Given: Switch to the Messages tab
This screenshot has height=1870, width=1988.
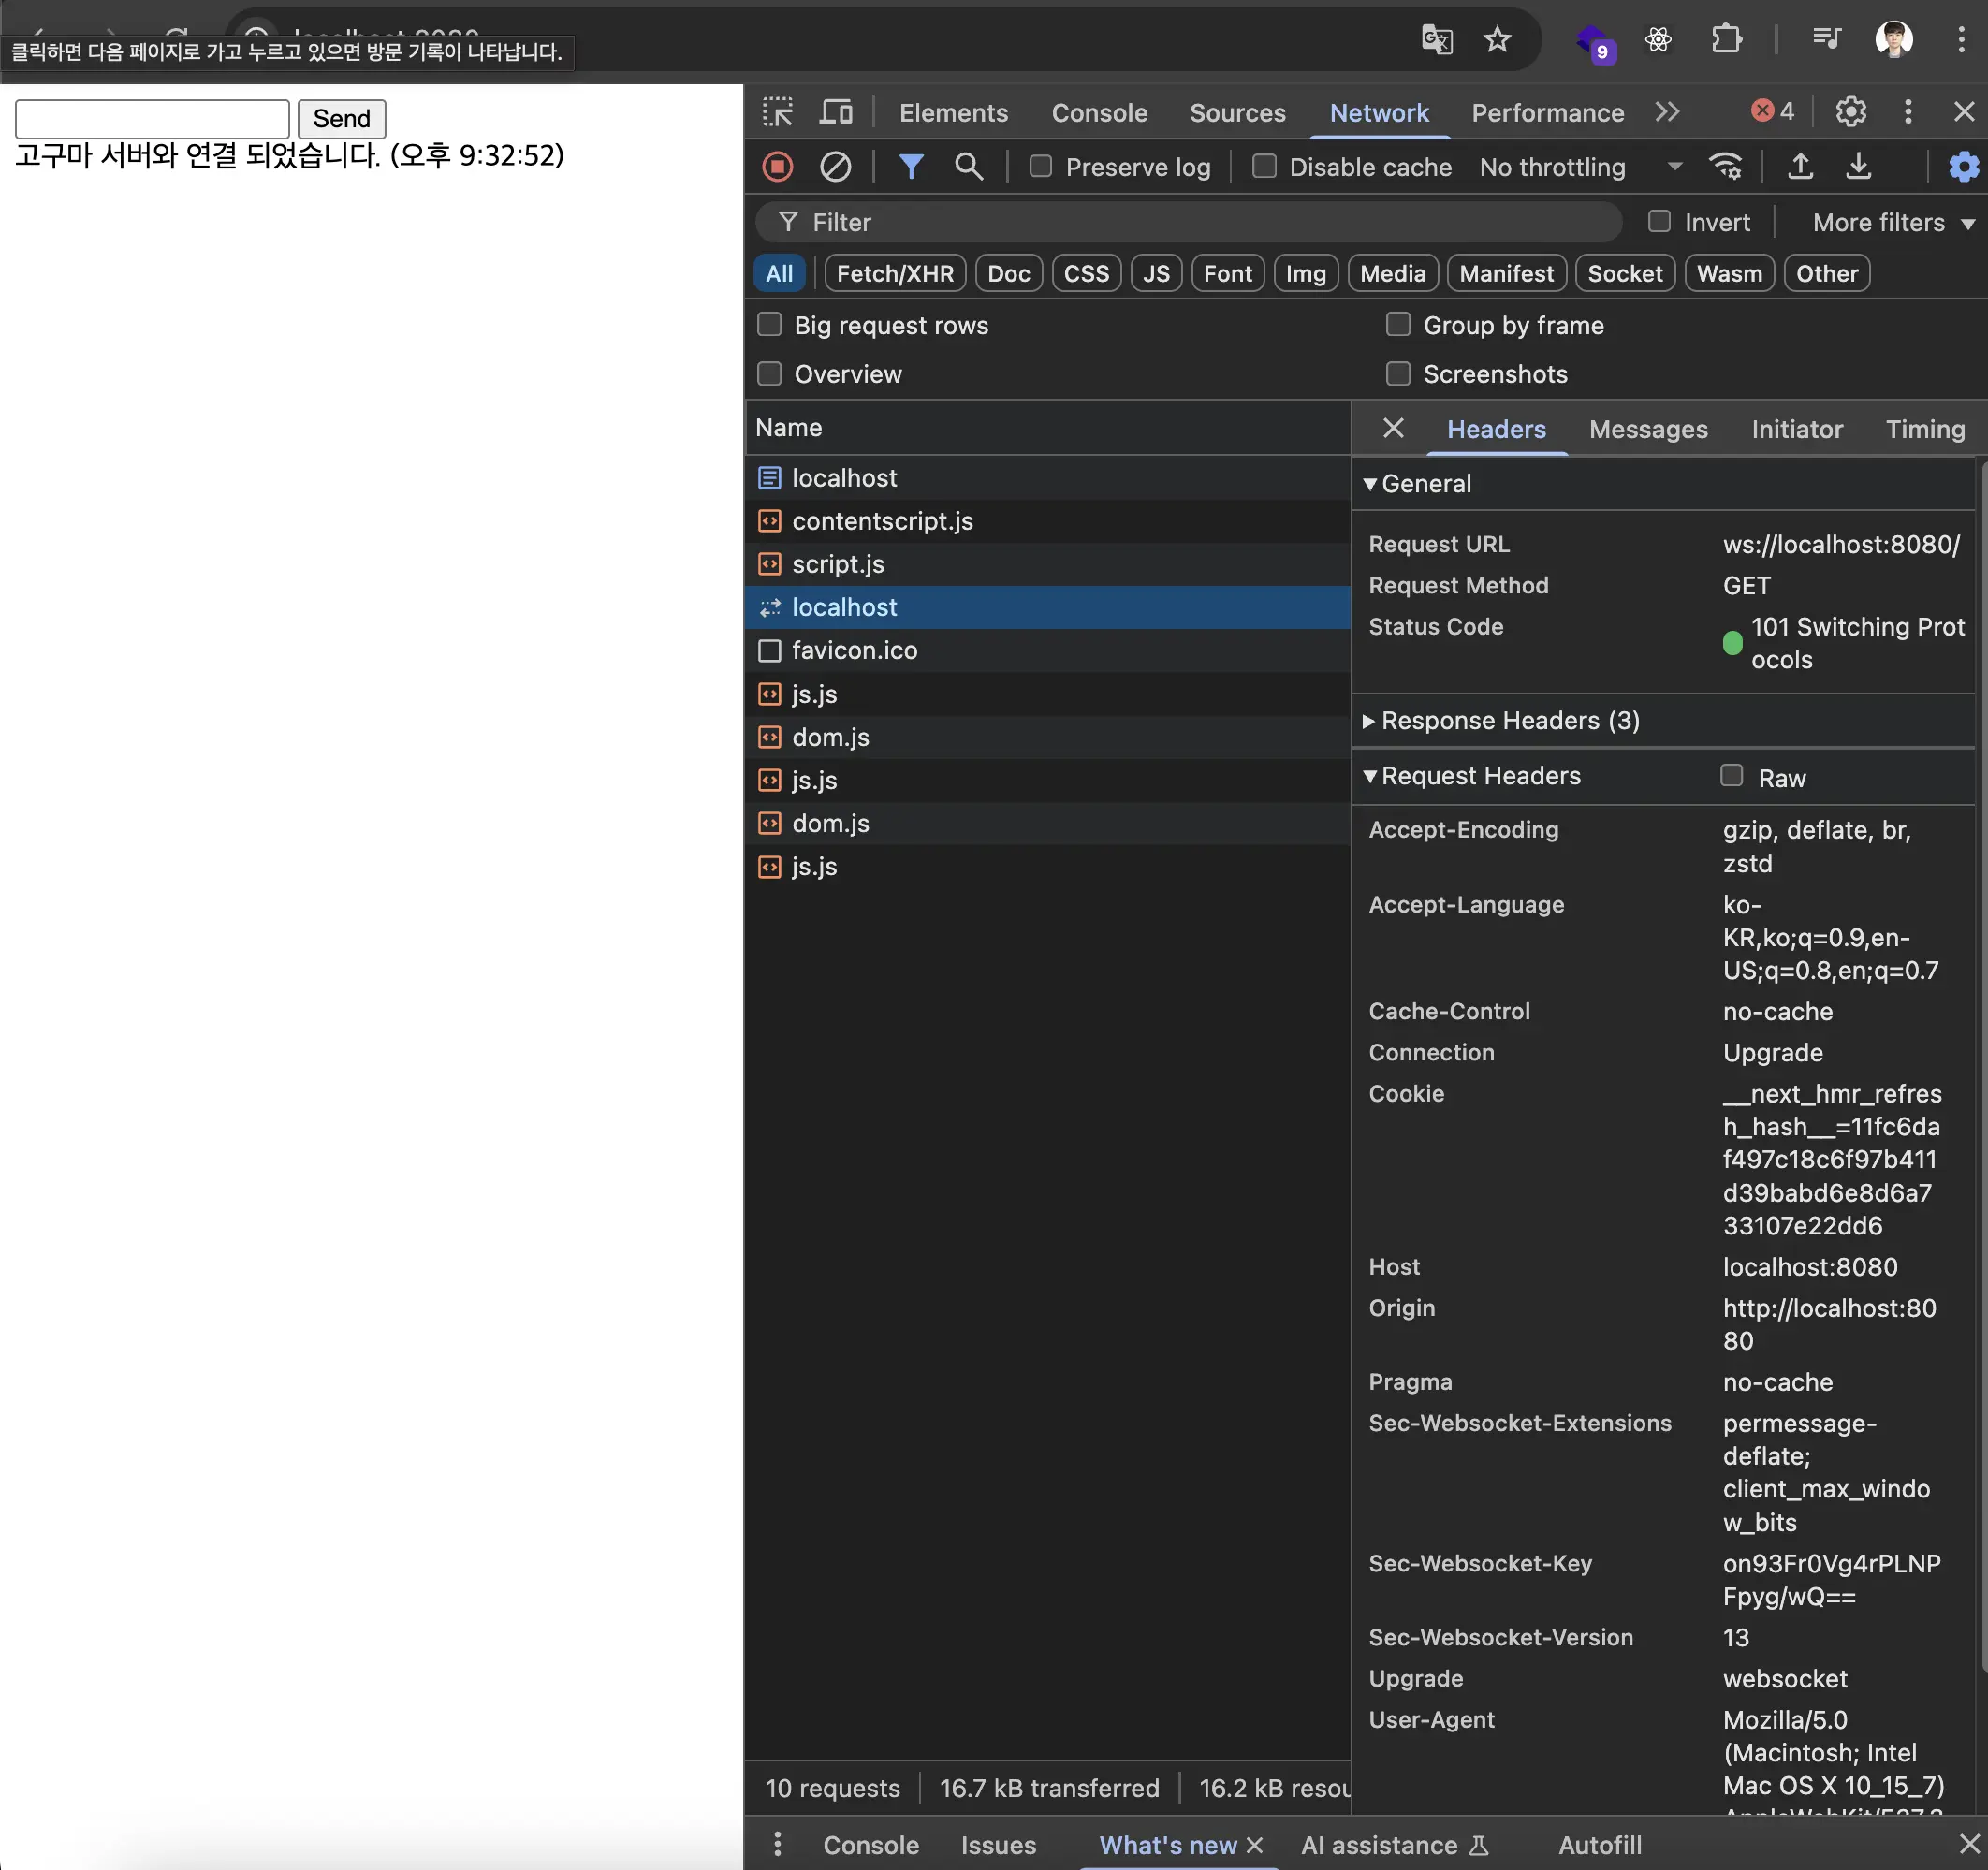Looking at the screenshot, I should [x=1648, y=429].
